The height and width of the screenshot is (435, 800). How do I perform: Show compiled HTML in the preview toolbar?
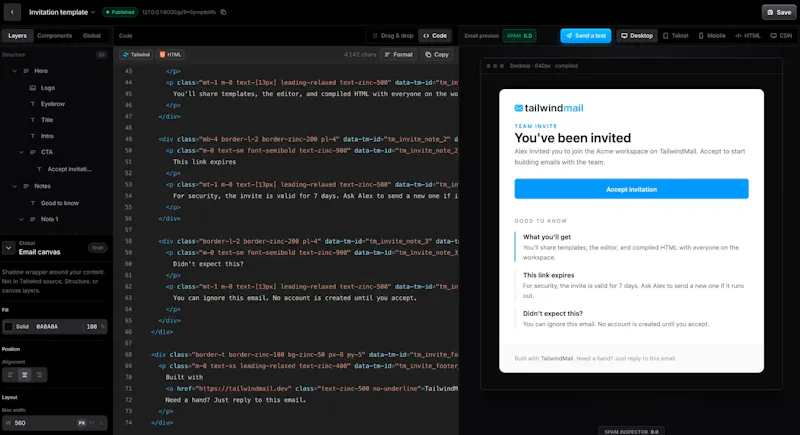(x=748, y=36)
